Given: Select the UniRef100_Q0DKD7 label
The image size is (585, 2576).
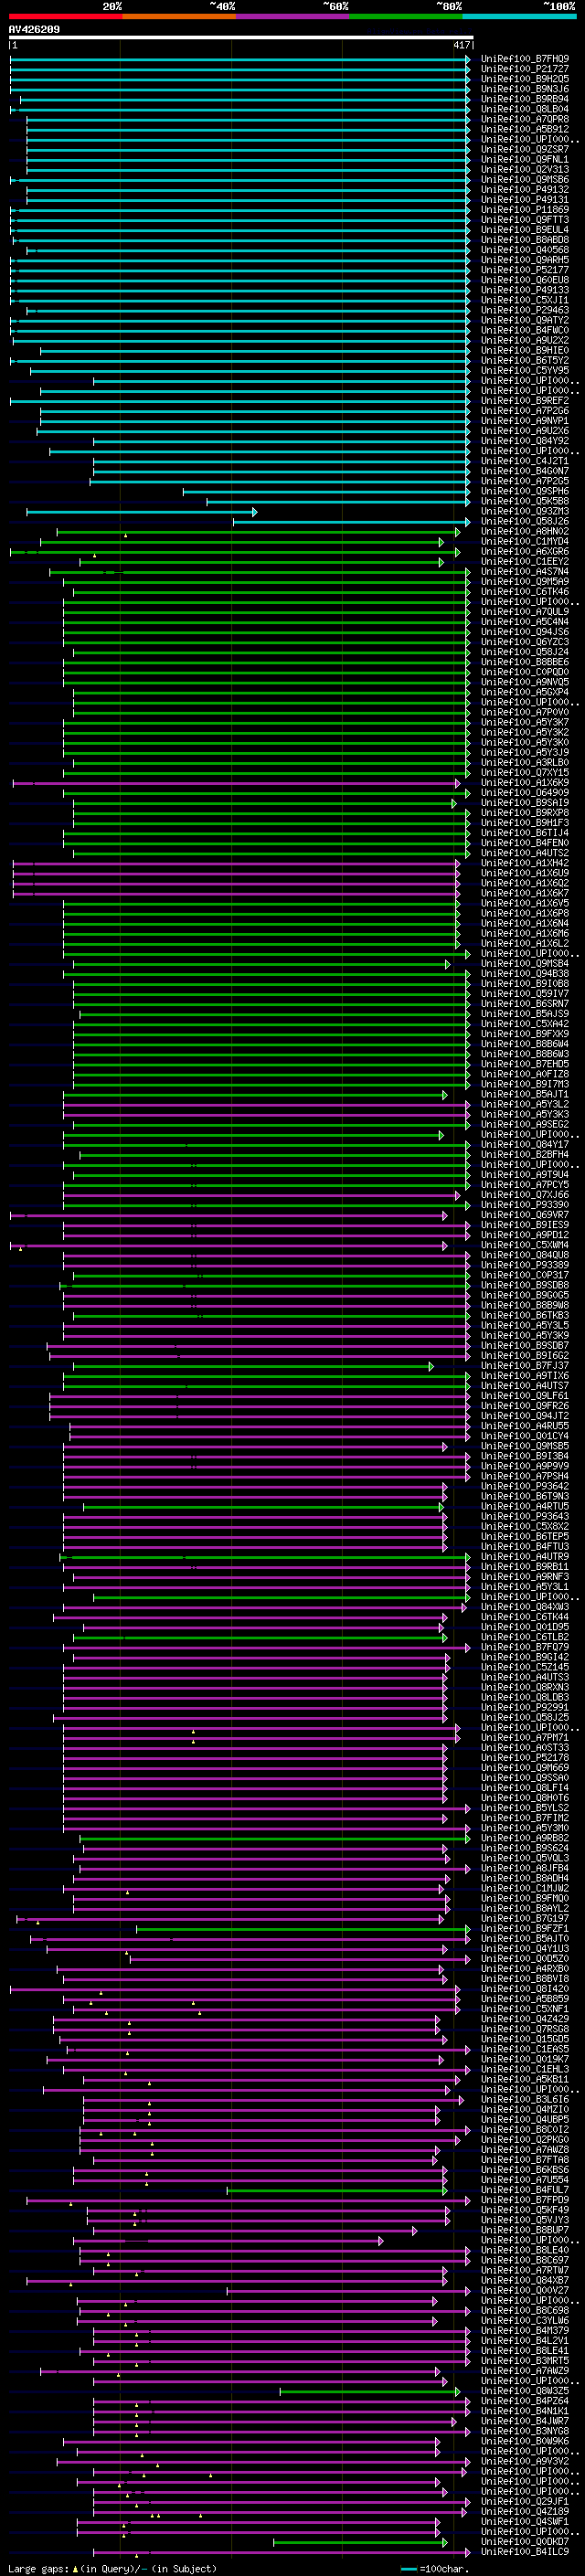Looking at the screenshot, I should click(525, 2542).
